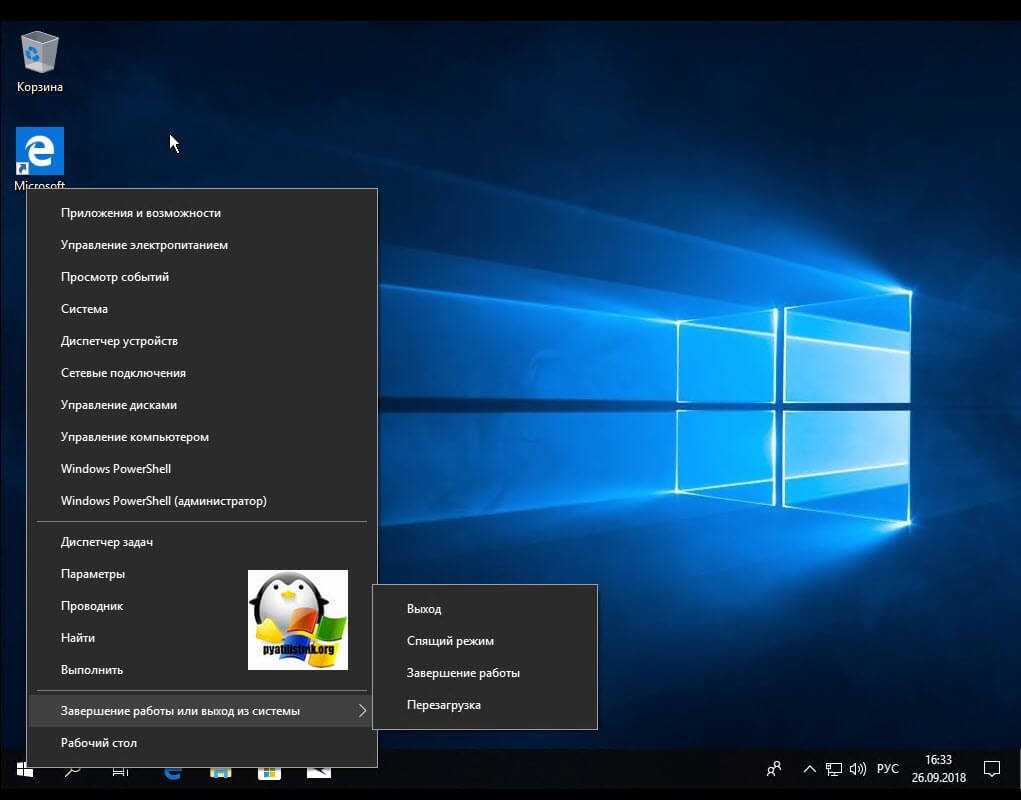Click the Microsoft Edge desktop shortcut

click(40, 152)
